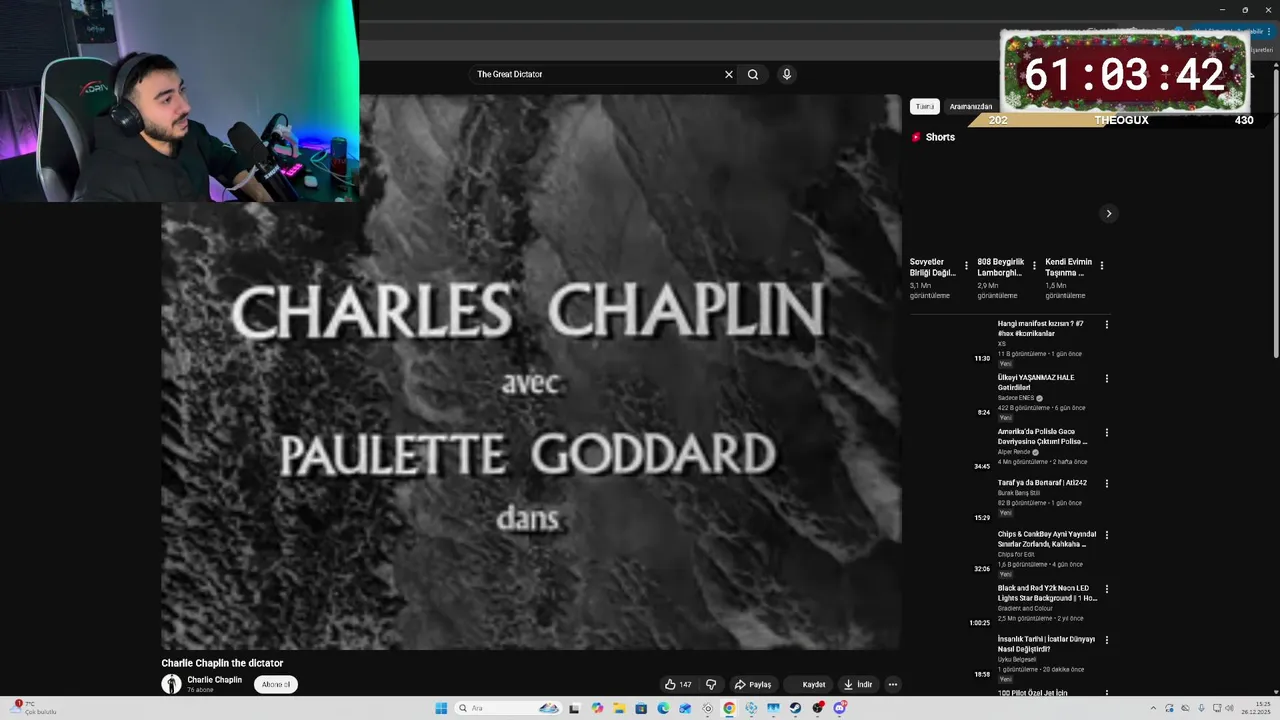
Task: Open video 'Ülkeyi YAŞANMAZ HALE Getirdiler!'
Action: pyautogui.click(x=1036, y=383)
